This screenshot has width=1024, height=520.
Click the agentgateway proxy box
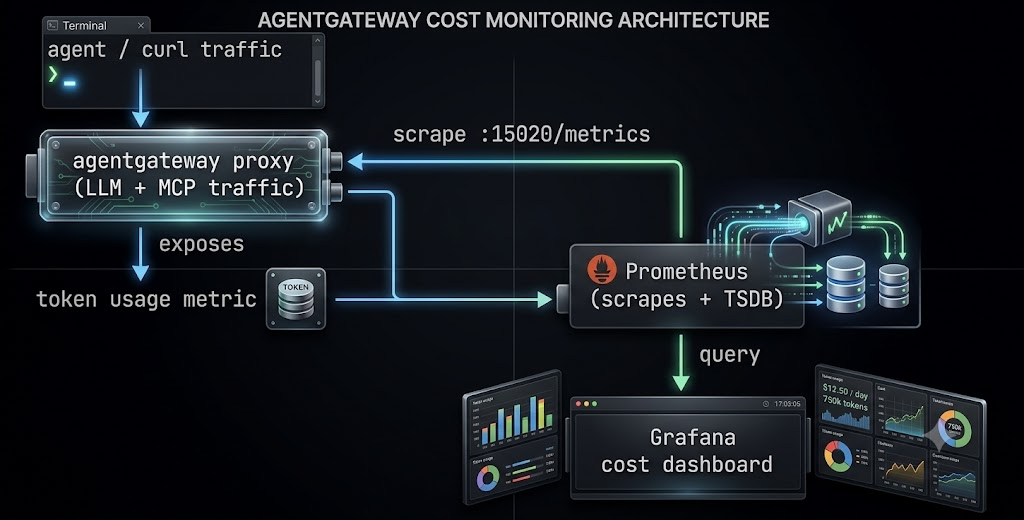(x=184, y=174)
